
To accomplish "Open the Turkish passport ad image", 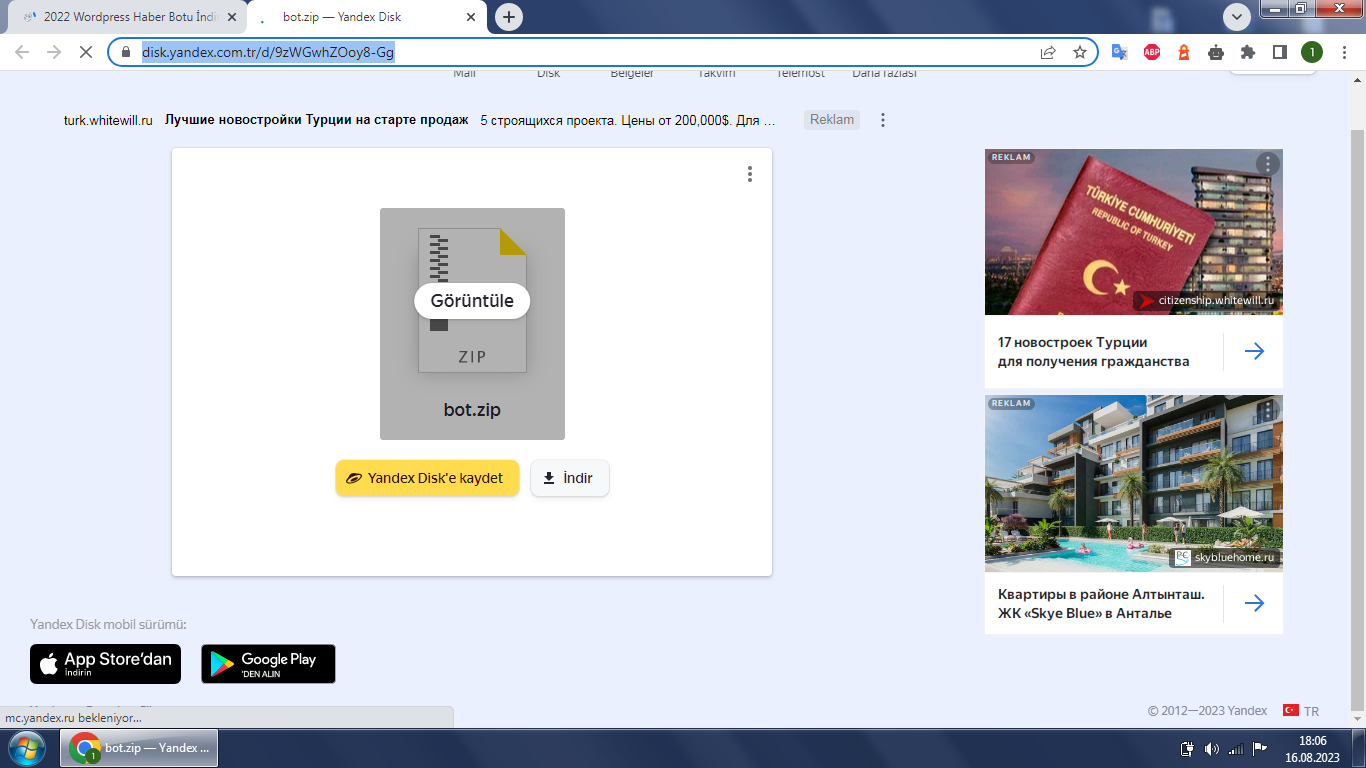I will click(1134, 232).
